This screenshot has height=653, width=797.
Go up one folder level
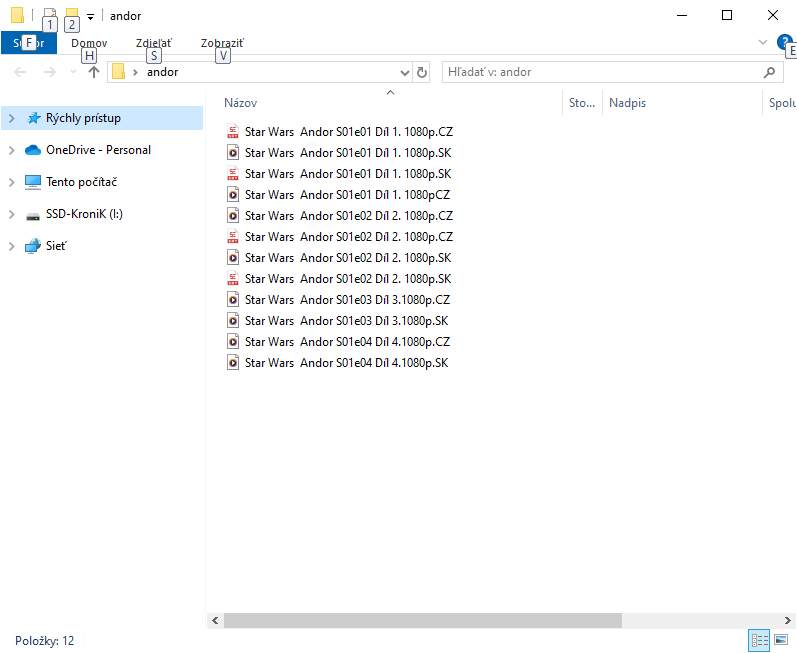point(94,72)
